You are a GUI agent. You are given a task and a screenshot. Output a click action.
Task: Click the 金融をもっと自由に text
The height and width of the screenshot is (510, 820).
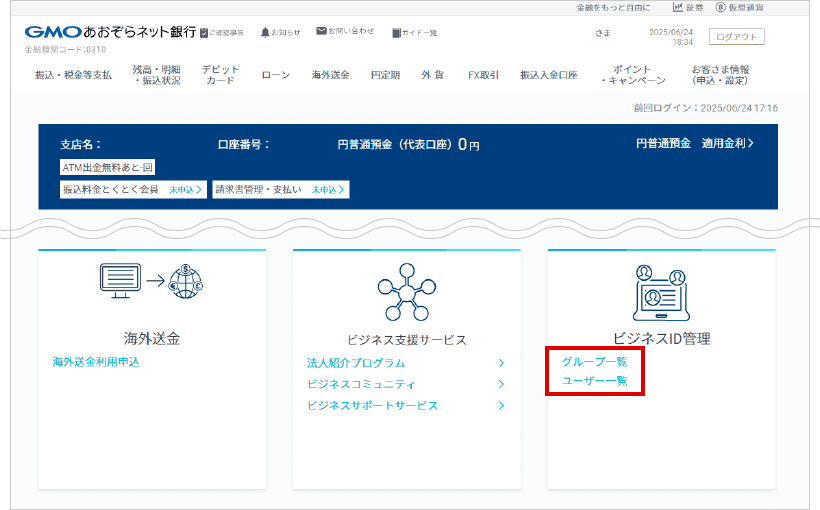[613, 7]
